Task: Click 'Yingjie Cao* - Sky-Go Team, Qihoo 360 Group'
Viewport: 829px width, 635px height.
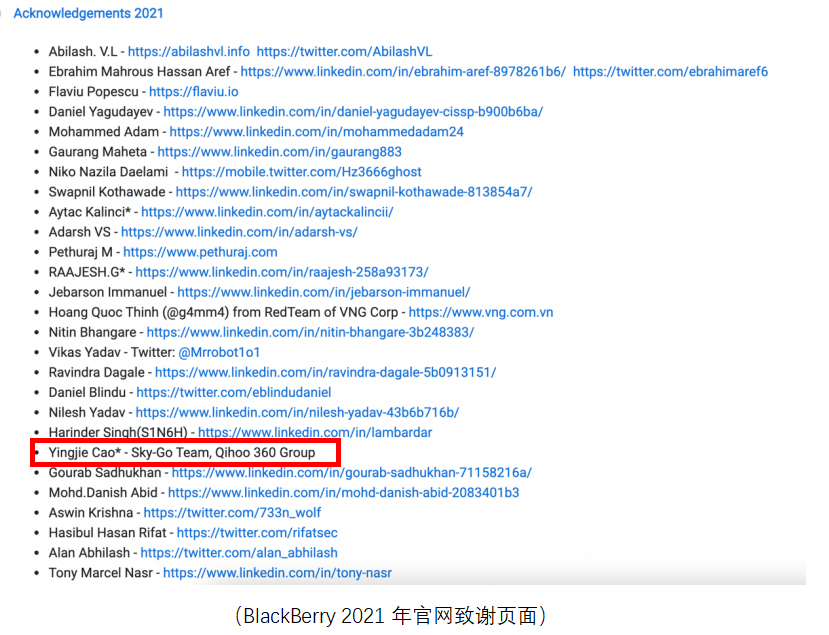Action: 182,453
